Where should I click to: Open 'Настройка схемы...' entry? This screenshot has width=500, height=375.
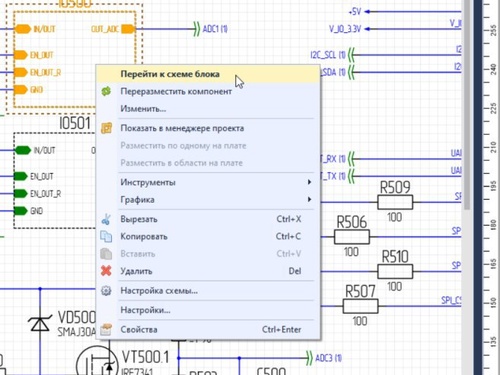[208, 291]
